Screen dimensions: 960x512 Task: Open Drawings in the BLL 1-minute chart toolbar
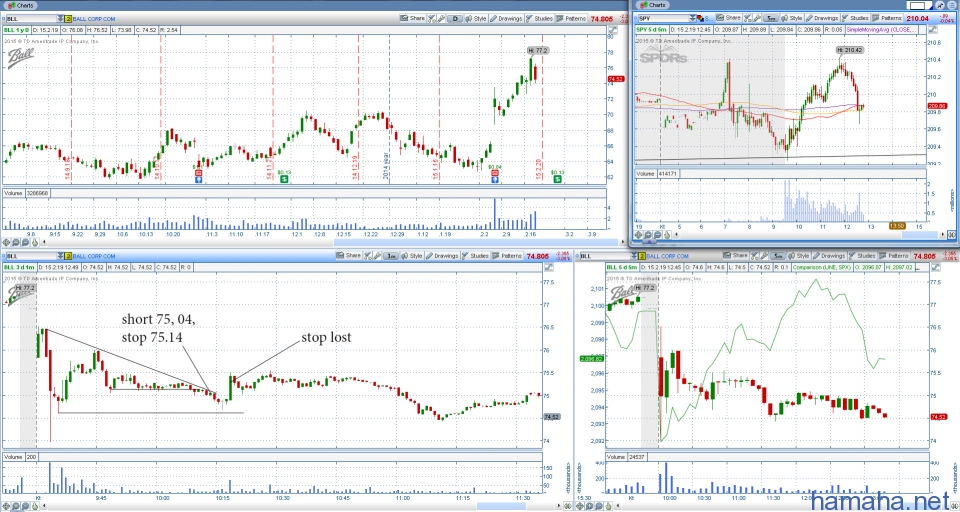pos(442,255)
